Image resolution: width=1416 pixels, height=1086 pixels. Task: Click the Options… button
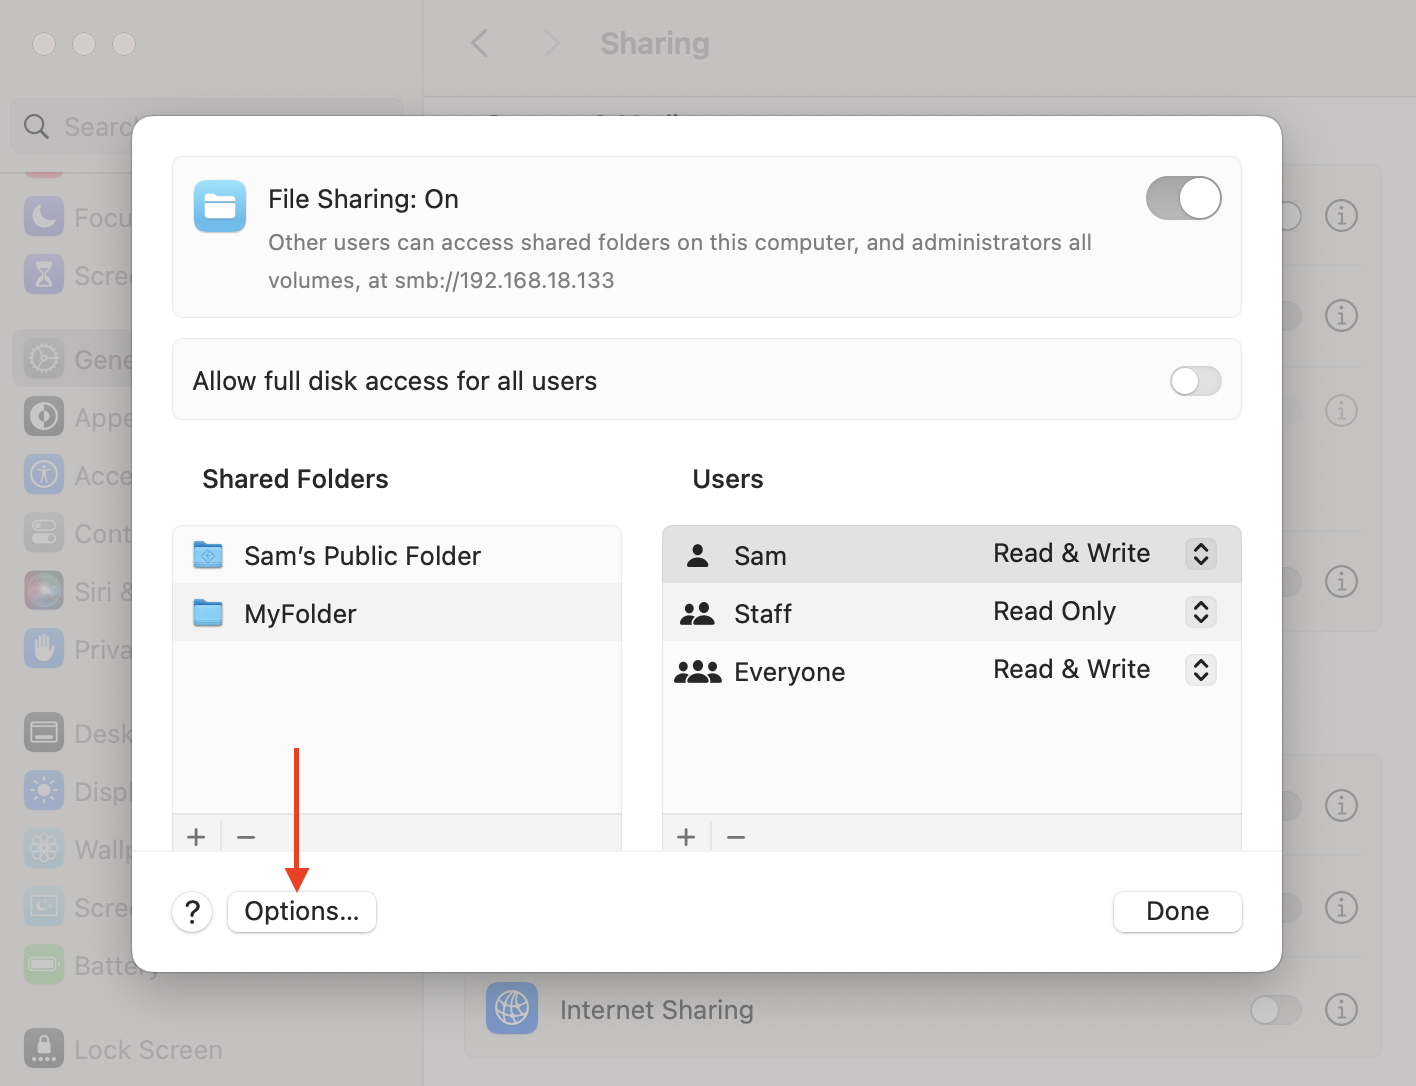[x=302, y=912]
